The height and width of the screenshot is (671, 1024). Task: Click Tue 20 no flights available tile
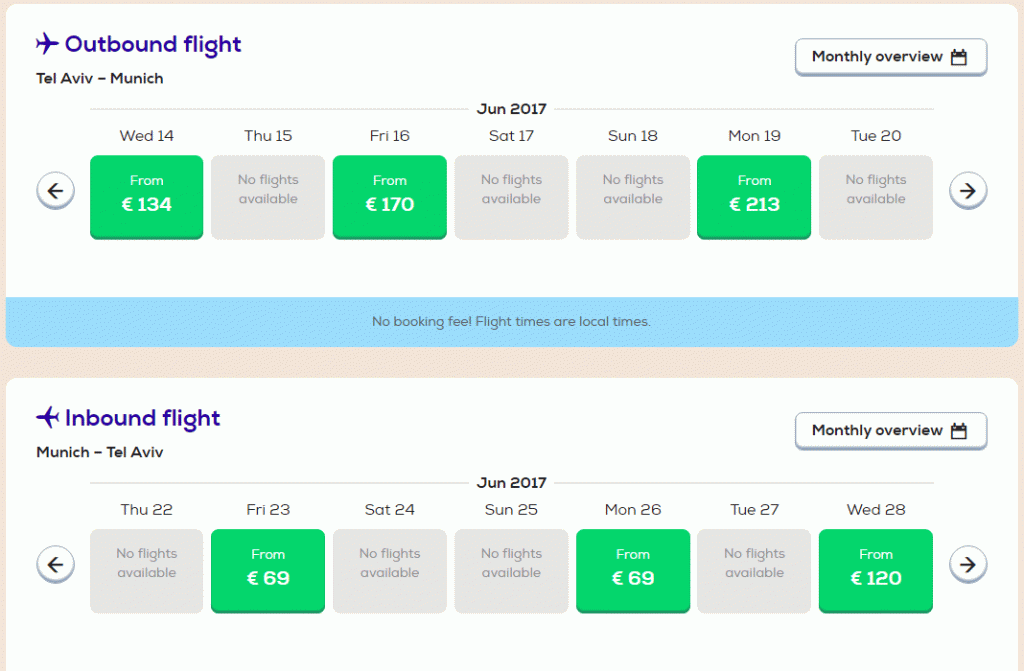tap(876, 197)
